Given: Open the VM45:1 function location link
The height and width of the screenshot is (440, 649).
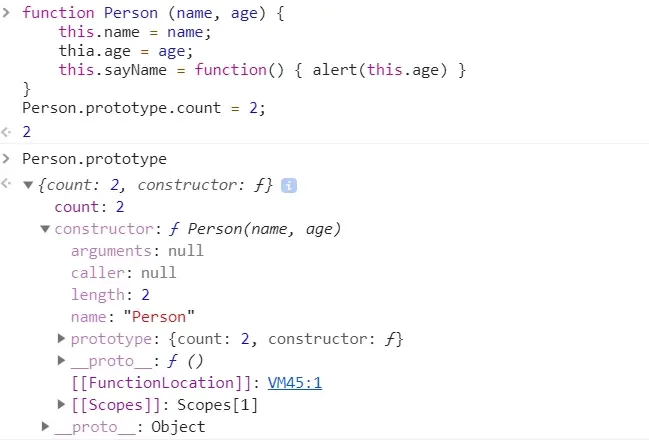Looking at the screenshot, I should point(295,383).
